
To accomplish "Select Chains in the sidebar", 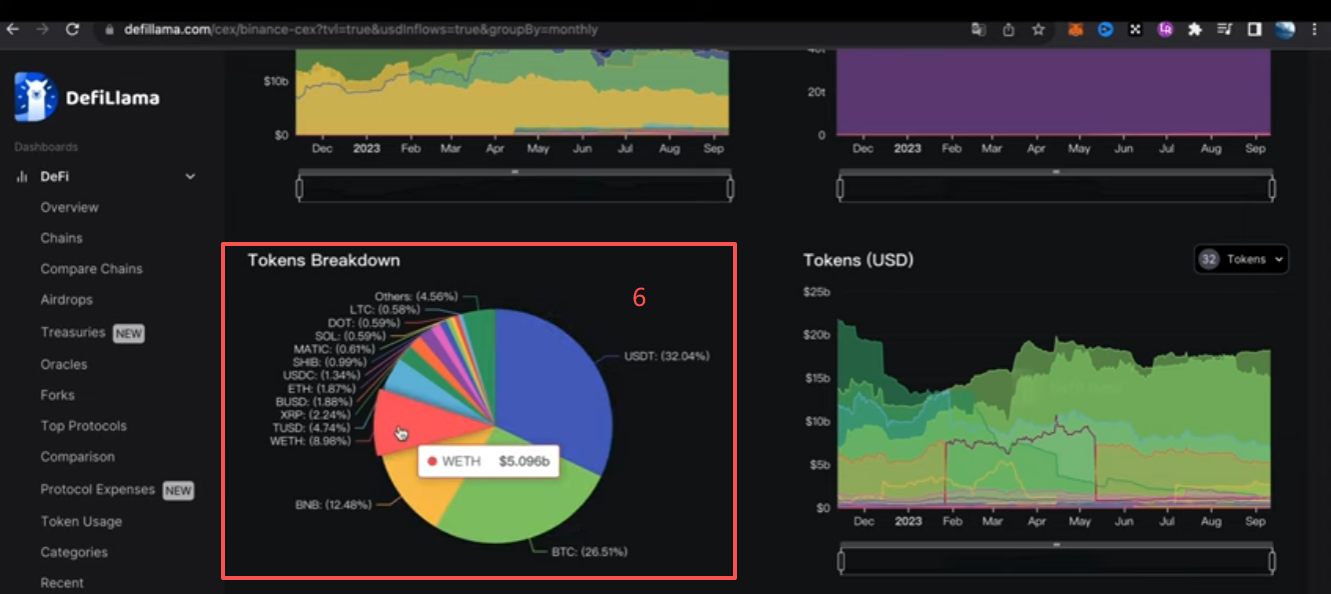I will (61, 238).
